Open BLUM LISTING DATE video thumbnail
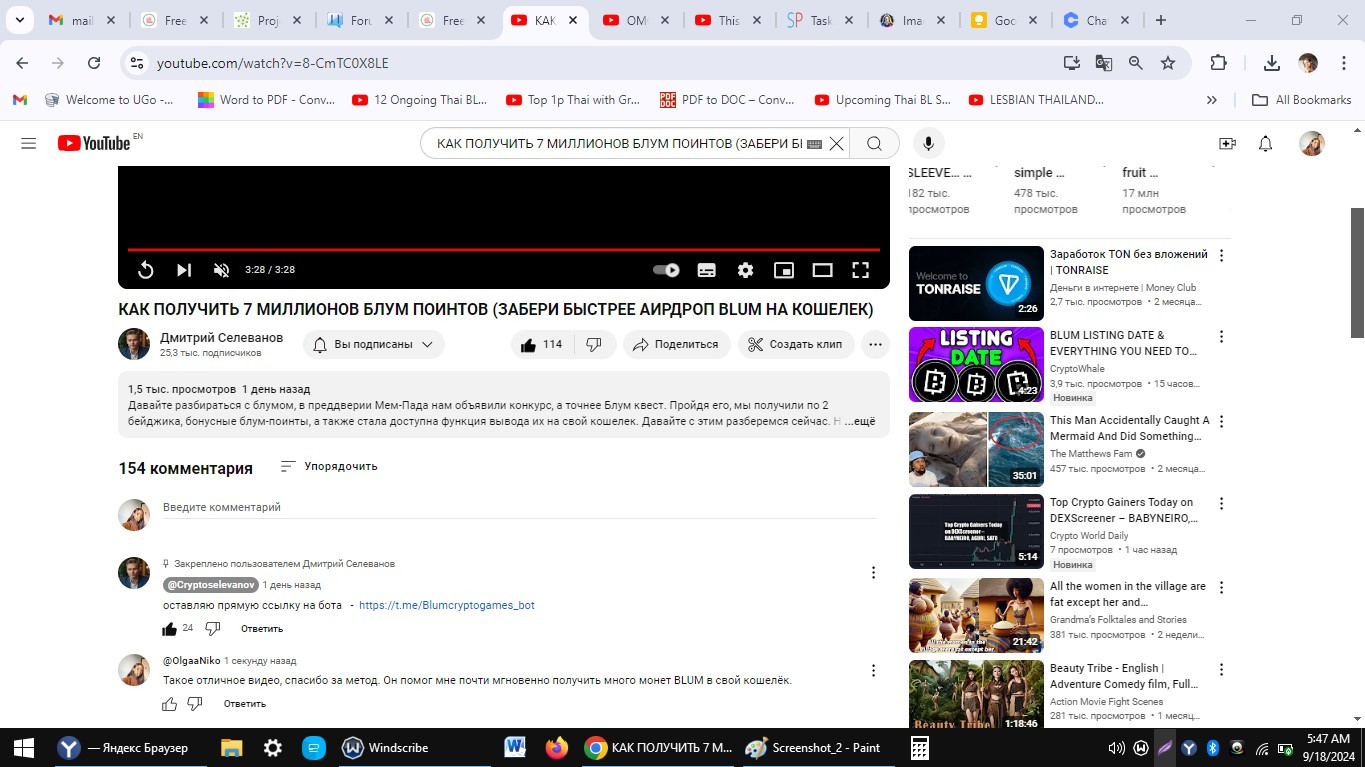Viewport: 1365px width, 767px height. click(x=976, y=365)
